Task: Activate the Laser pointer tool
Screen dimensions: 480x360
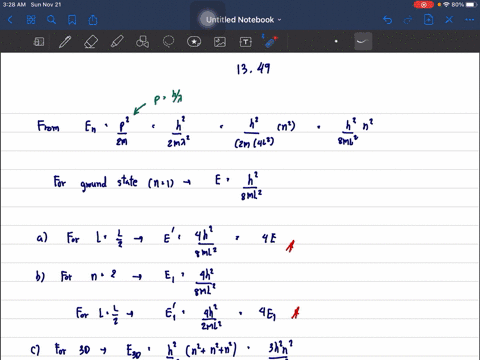Action: pyautogui.click(x=270, y=42)
